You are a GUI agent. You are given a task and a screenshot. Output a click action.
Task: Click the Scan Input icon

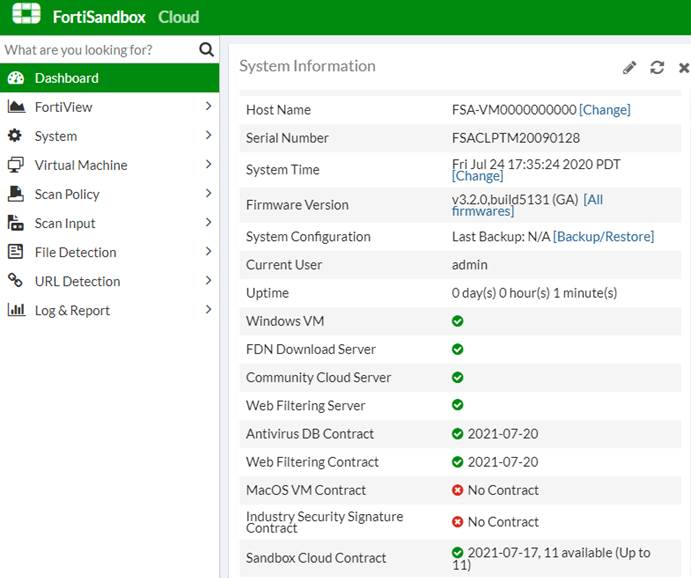click(16, 223)
